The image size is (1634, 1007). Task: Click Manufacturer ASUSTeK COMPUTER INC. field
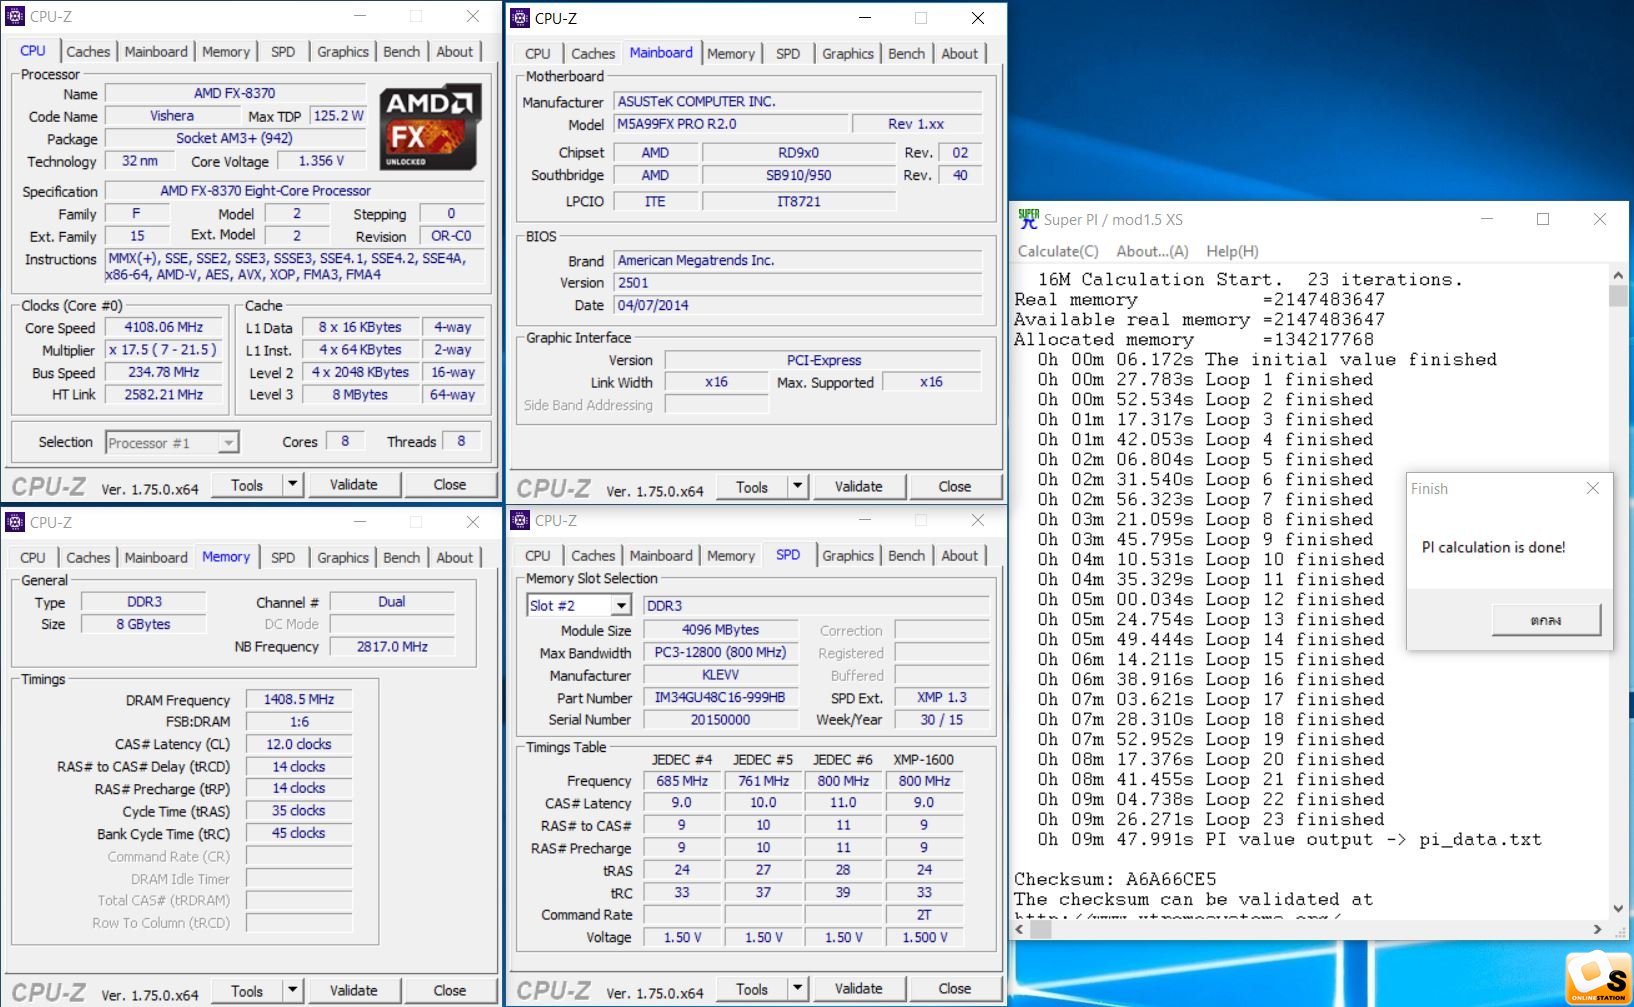798,102
